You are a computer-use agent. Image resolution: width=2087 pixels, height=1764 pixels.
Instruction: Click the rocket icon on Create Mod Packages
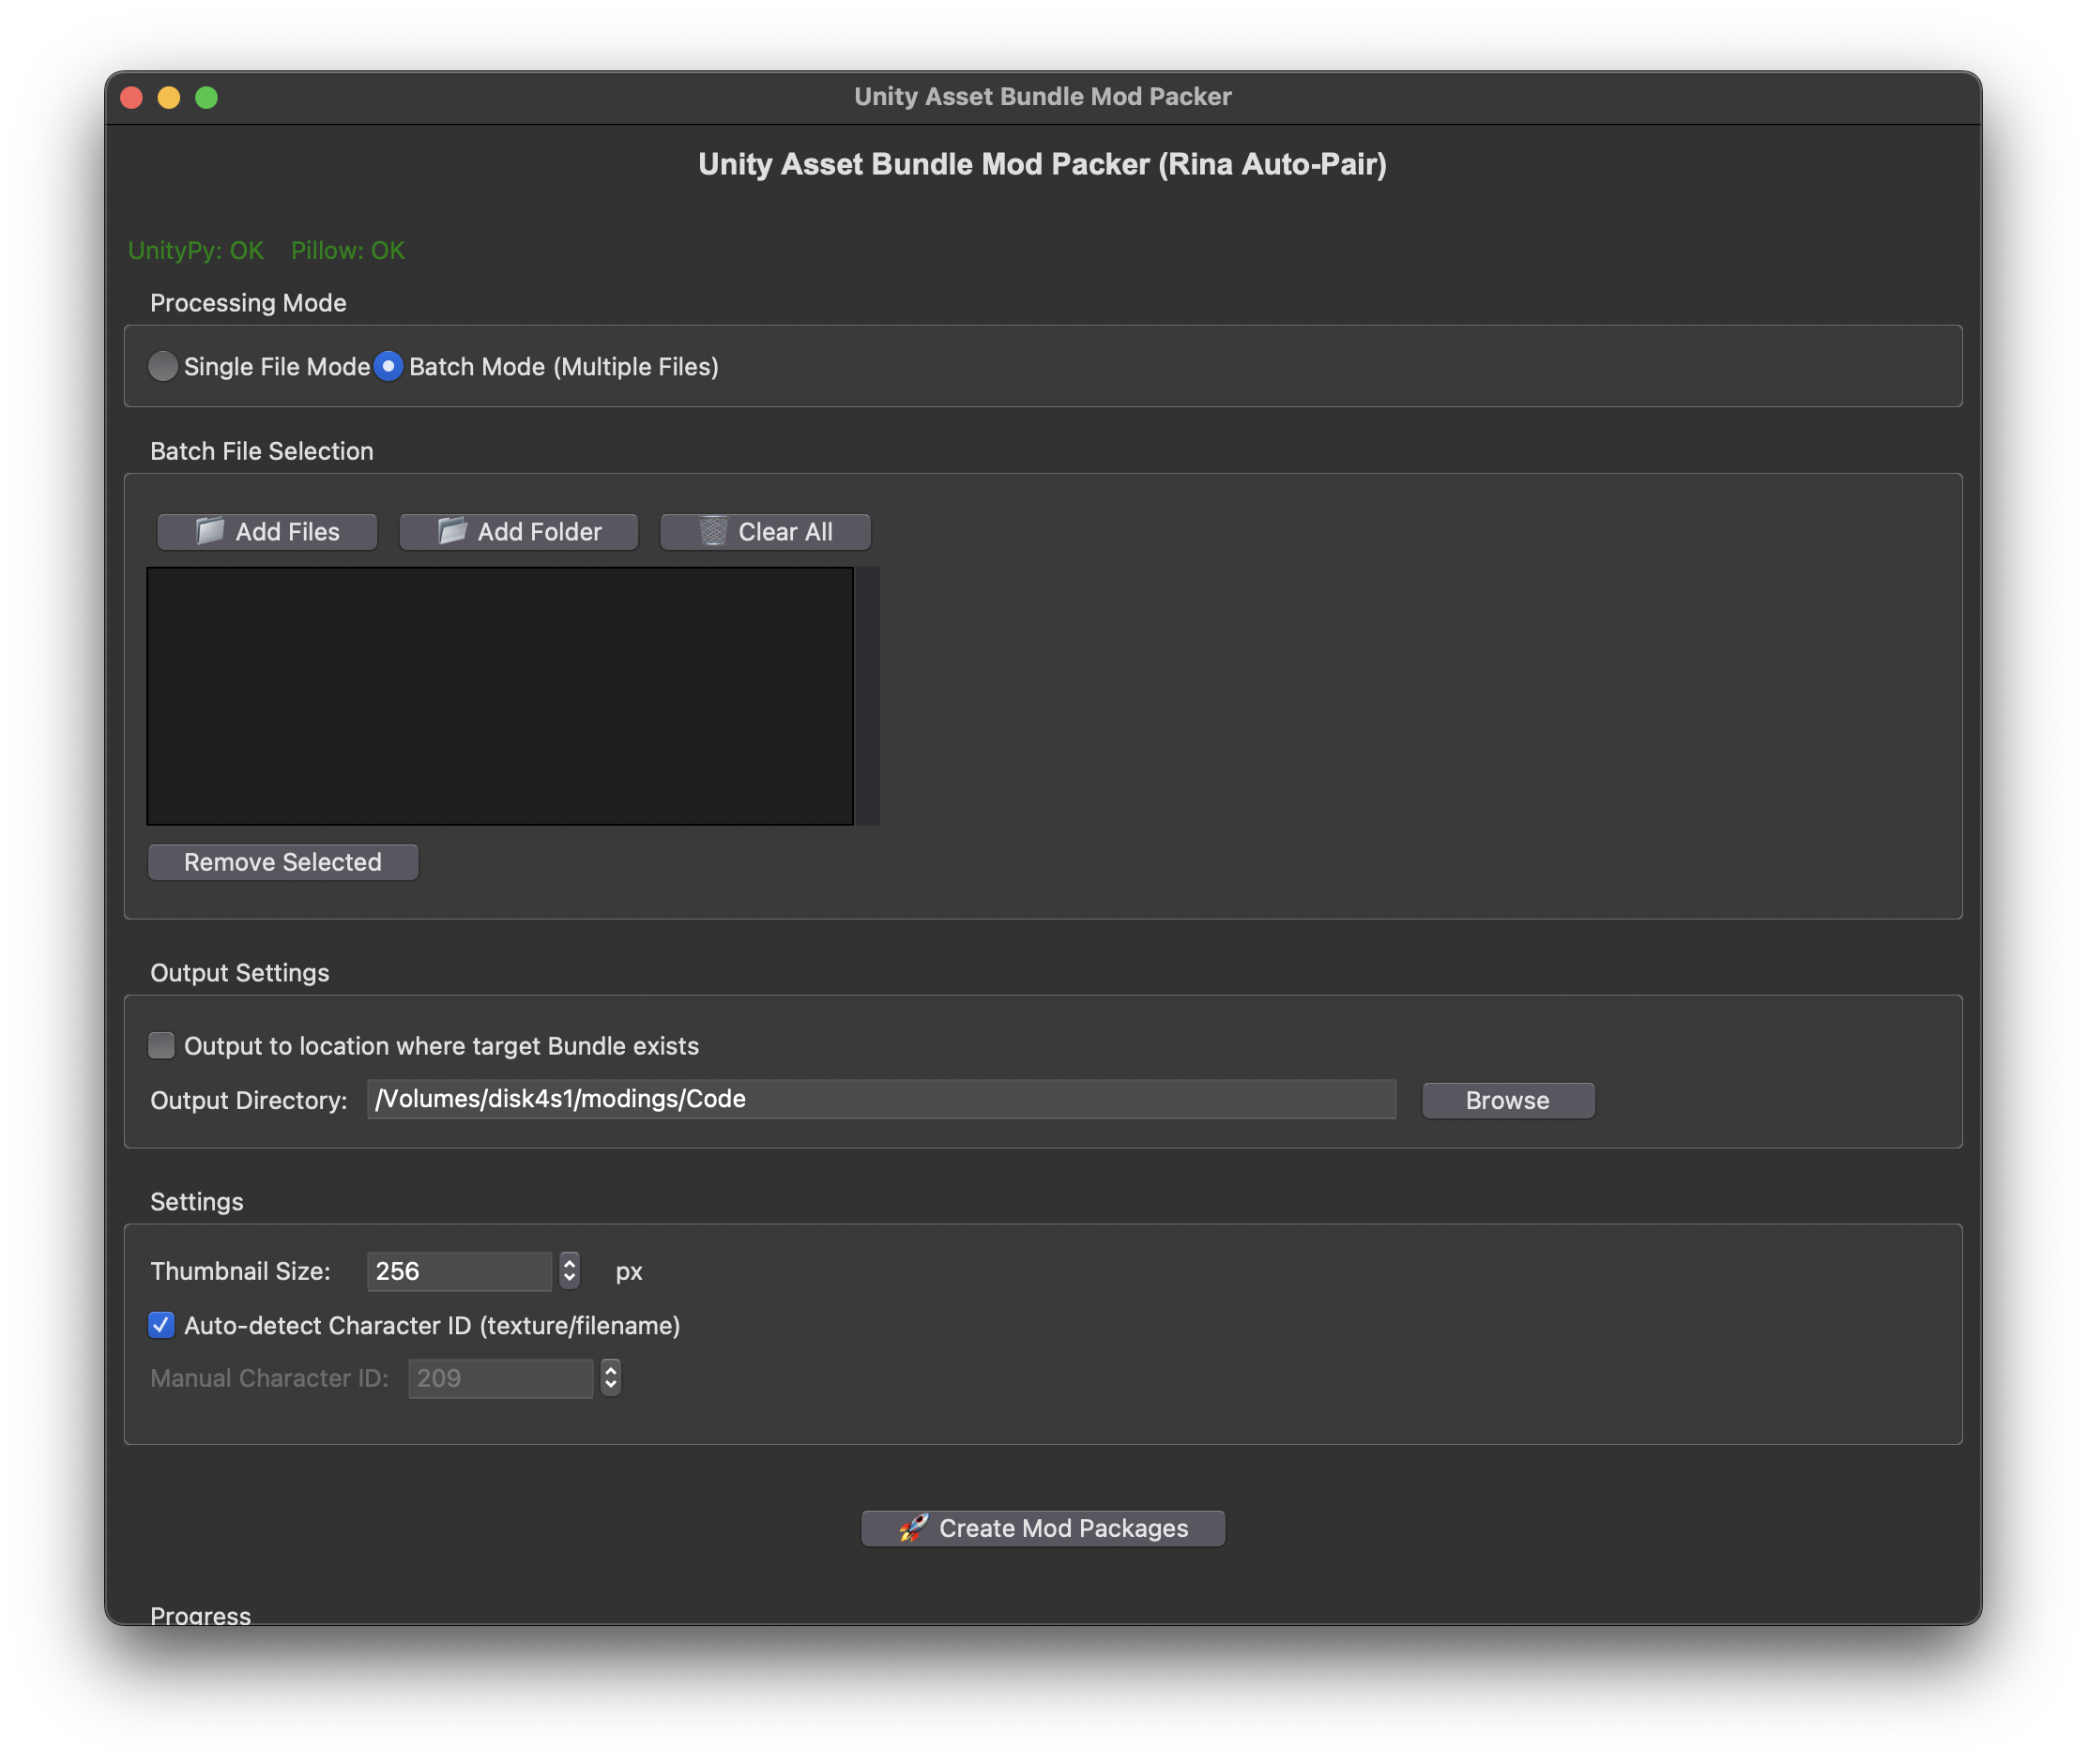coord(913,1528)
